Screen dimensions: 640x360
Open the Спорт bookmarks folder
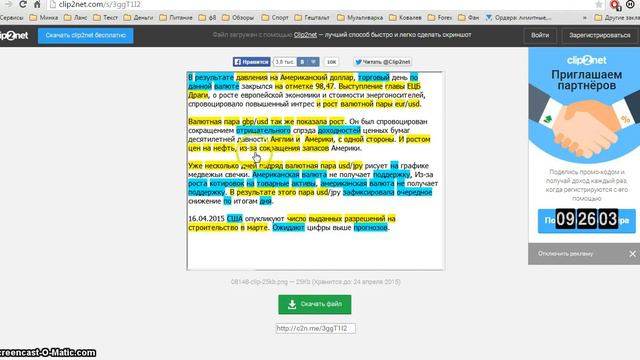[275, 18]
